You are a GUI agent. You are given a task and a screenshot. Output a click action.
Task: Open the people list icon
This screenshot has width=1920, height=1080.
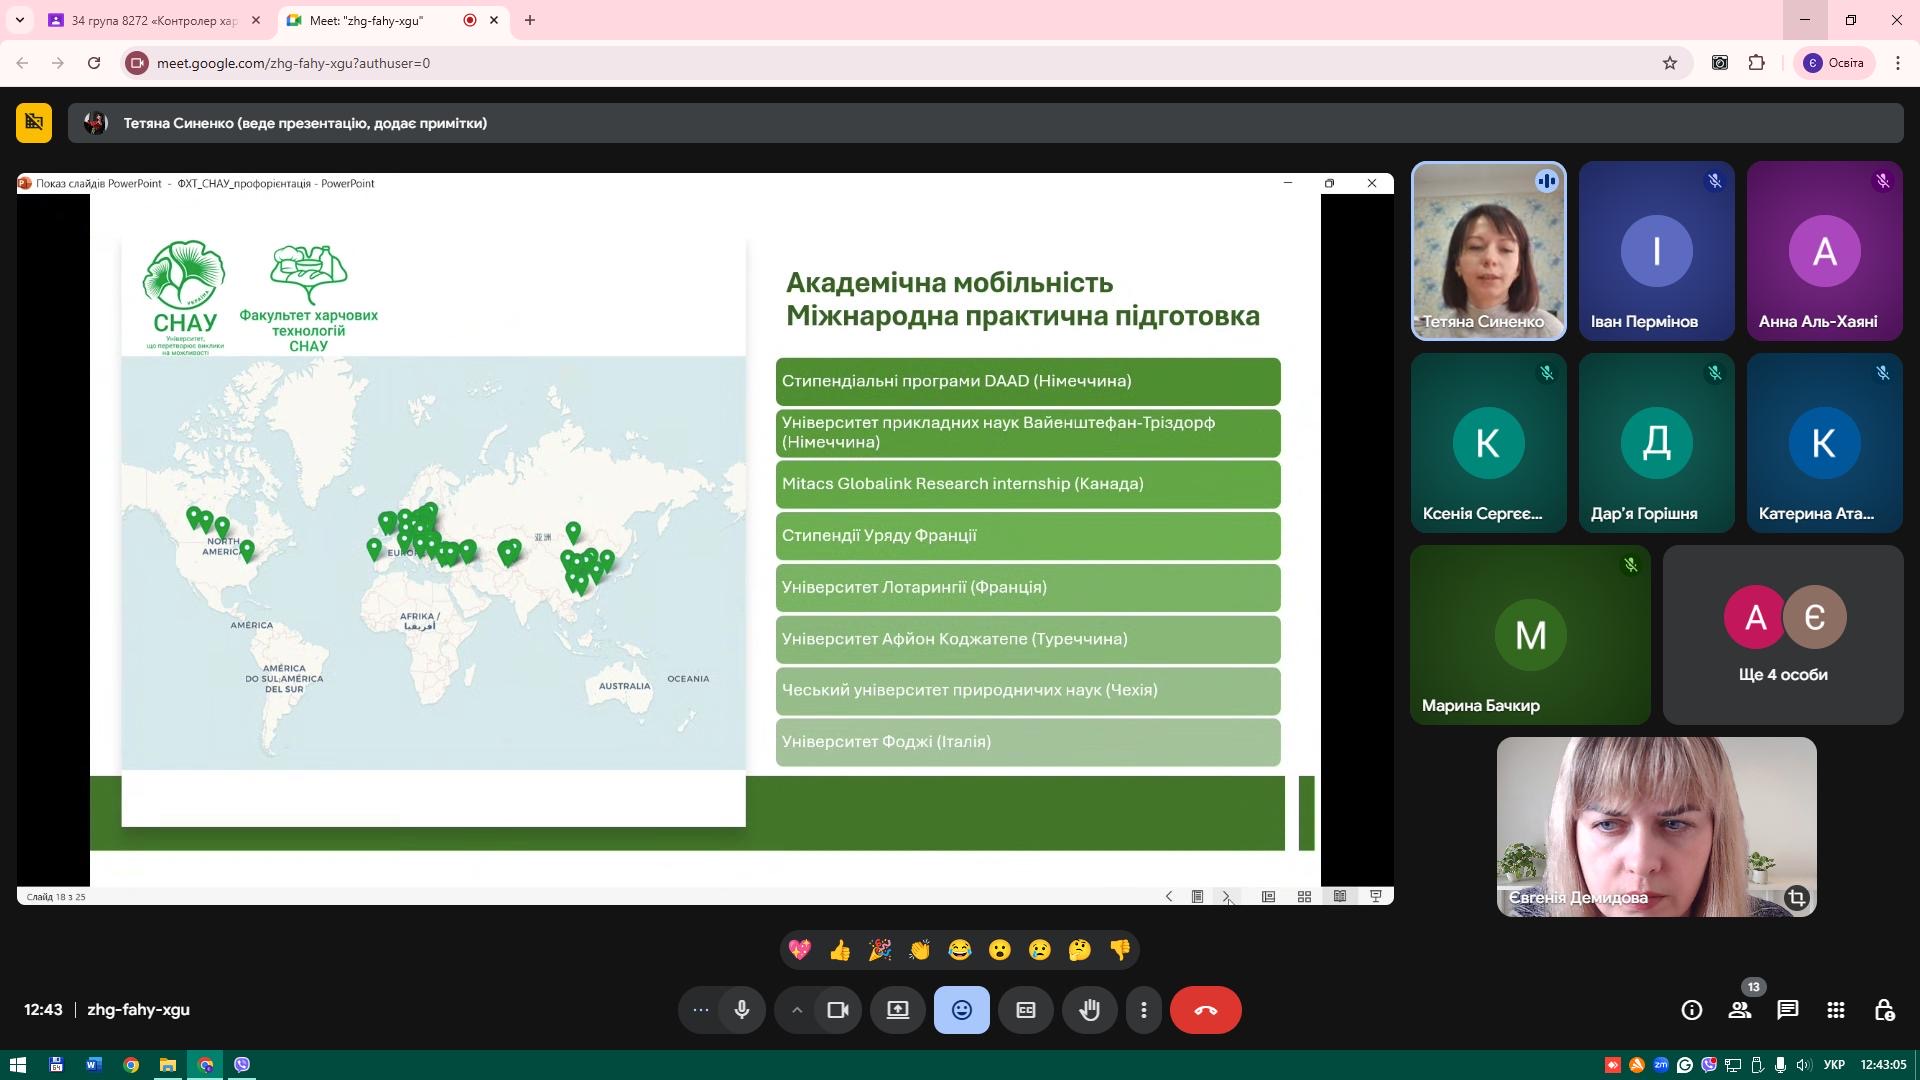(1740, 1010)
